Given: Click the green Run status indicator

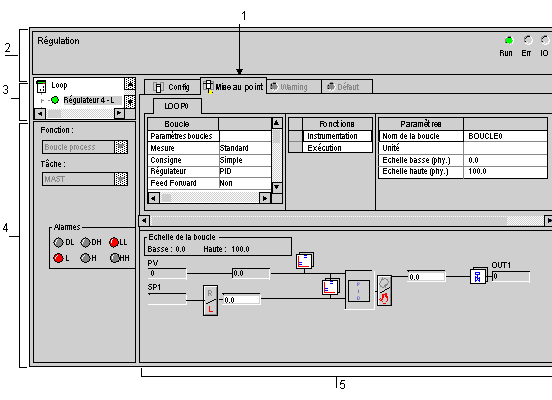Looking at the screenshot, I should coord(508,40).
